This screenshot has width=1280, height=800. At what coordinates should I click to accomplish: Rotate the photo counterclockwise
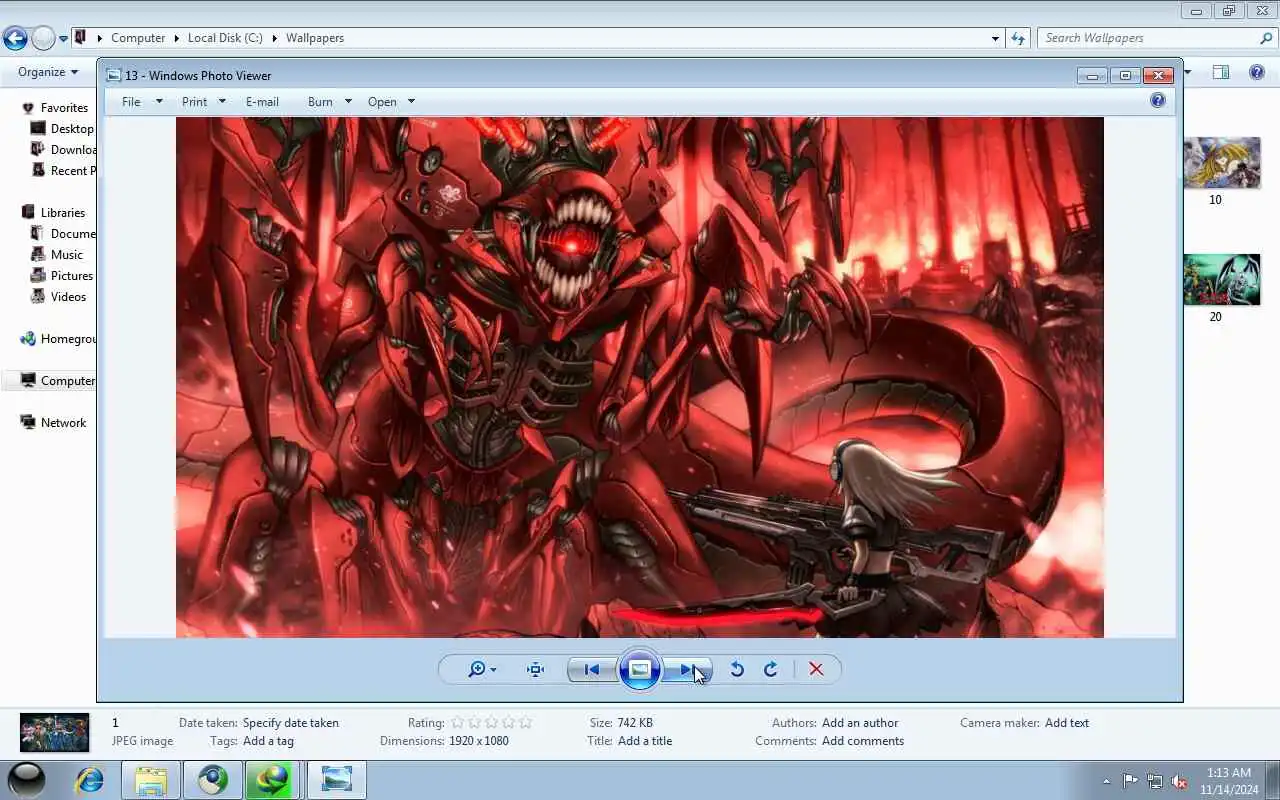coord(737,670)
